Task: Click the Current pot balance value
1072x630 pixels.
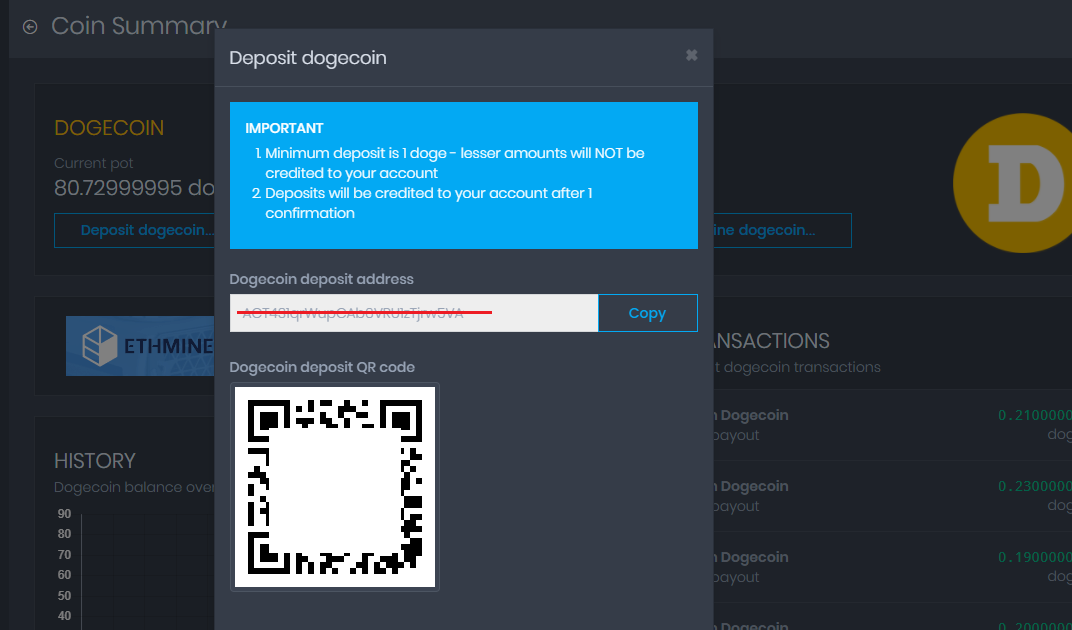Action: click(135, 188)
